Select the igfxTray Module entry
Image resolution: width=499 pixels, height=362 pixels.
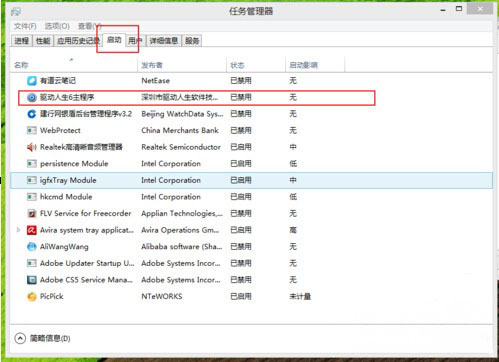[68, 180]
